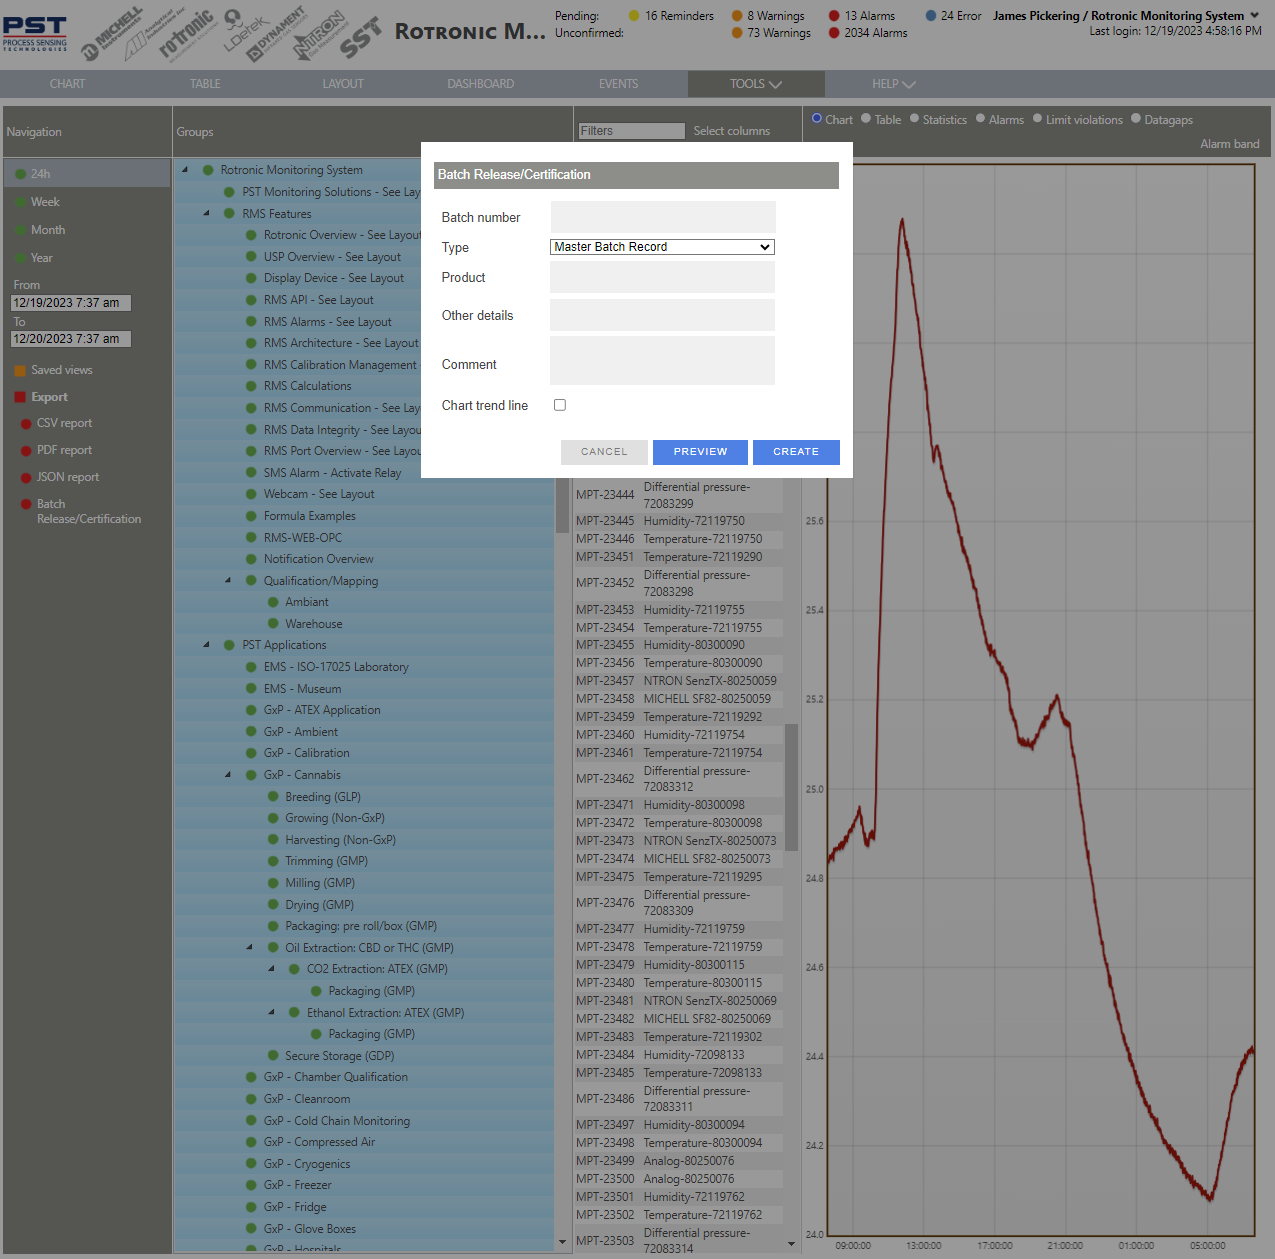
Task: Click the red Export square icon
Action: coord(20,397)
